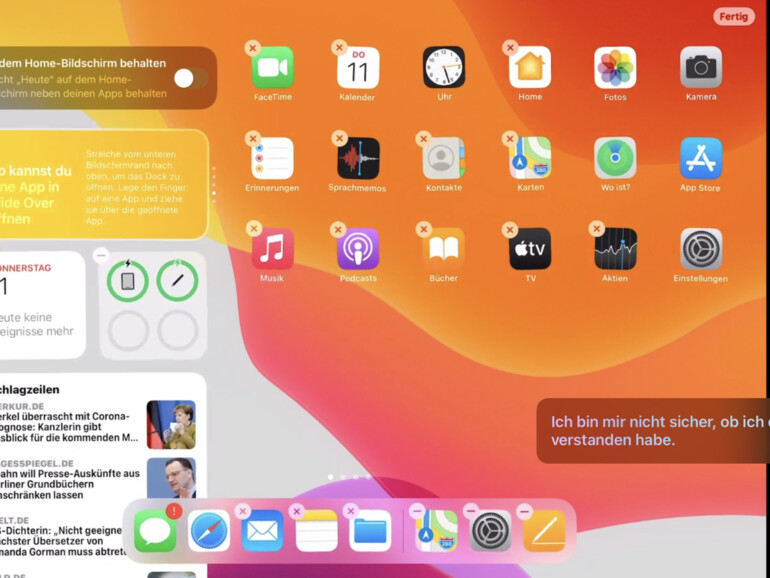The image size is (770, 578).
Task: Toggle the keep on Home-Bildschirm switch
Action: [191, 79]
